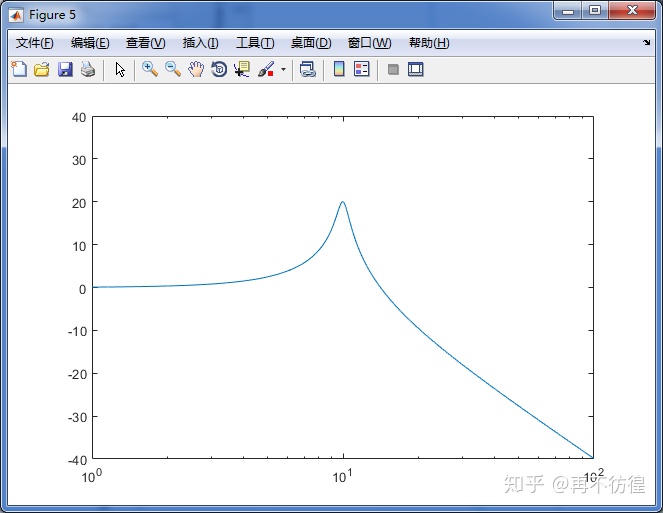The height and width of the screenshot is (513, 663).
Task: Click the y-axis label 20
Action: coord(79,203)
